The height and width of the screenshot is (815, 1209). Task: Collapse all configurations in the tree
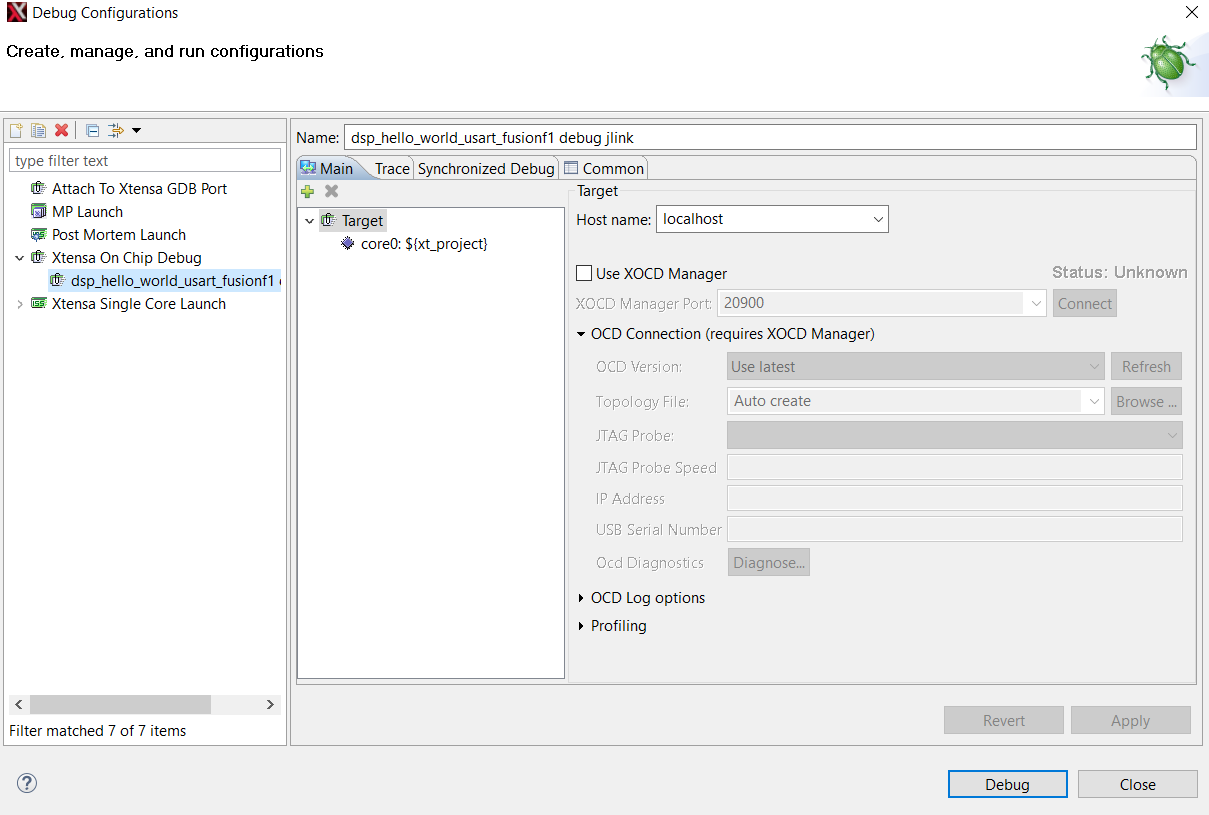(92, 130)
